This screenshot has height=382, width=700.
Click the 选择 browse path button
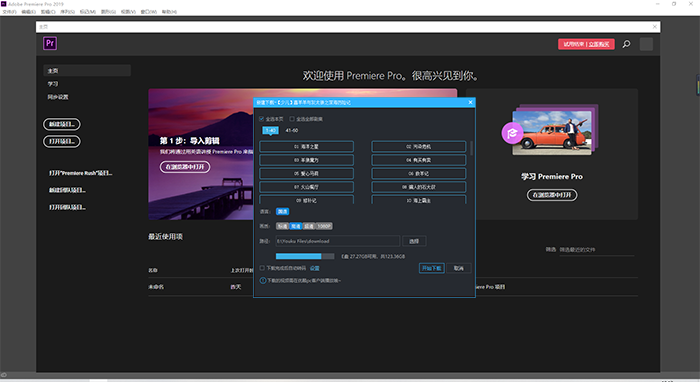[414, 241]
